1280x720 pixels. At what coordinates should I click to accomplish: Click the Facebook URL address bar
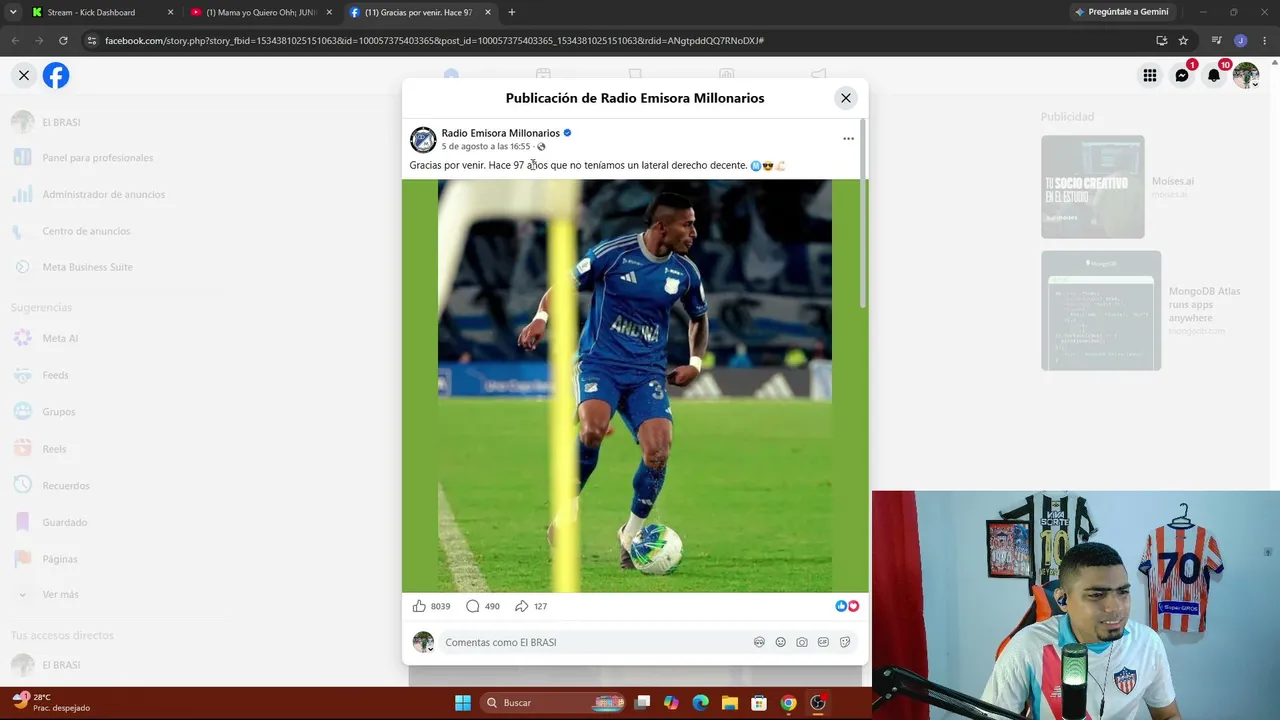[x=434, y=41]
